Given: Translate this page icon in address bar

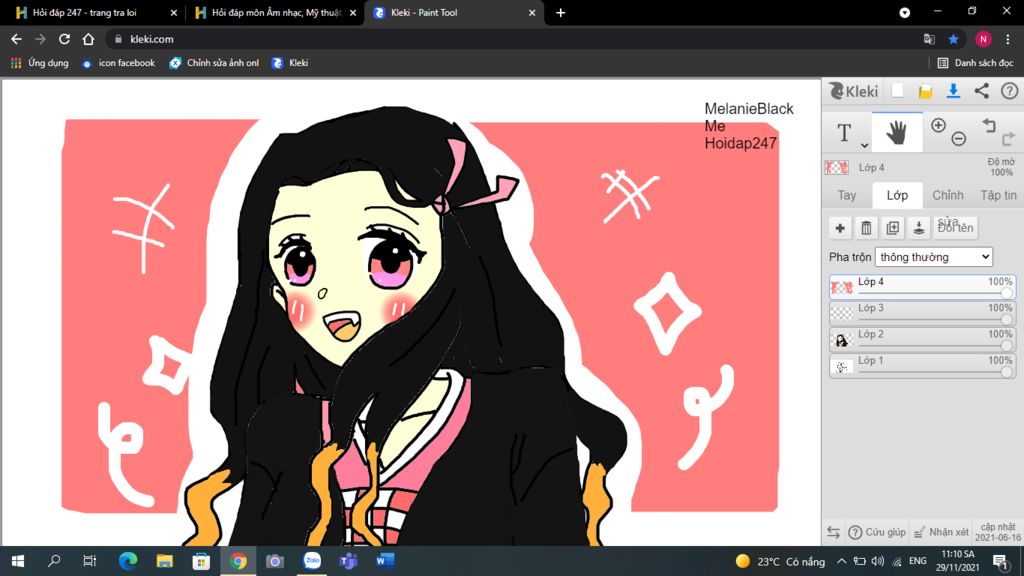Looking at the screenshot, I should (929, 39).
